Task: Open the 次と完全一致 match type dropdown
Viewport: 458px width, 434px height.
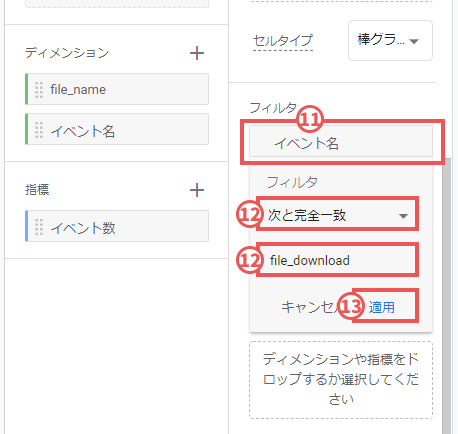Action: (337, 215)
